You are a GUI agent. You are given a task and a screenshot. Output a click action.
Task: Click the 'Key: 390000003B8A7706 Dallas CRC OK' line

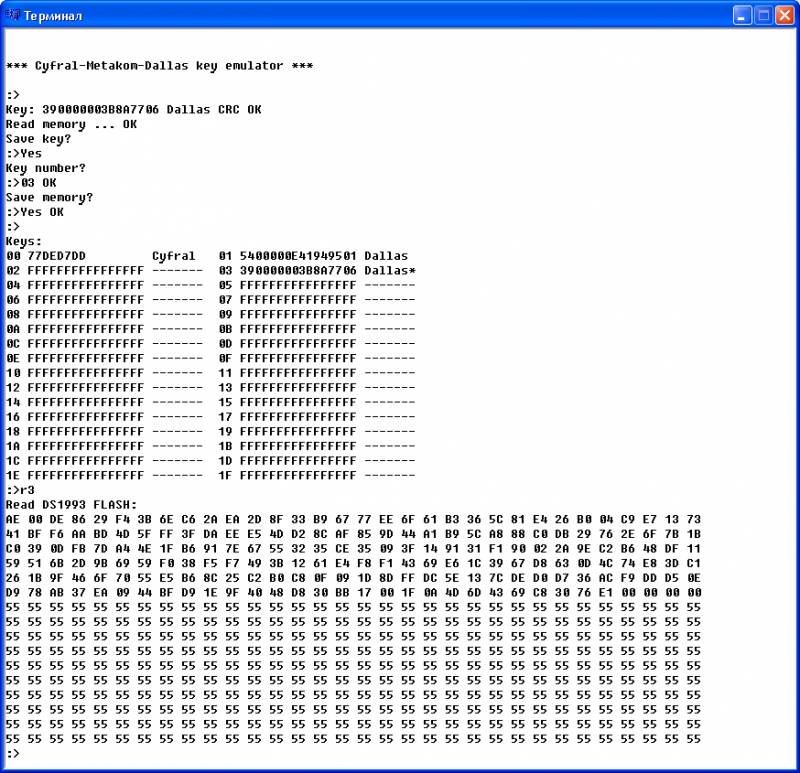tap(133, 109)
